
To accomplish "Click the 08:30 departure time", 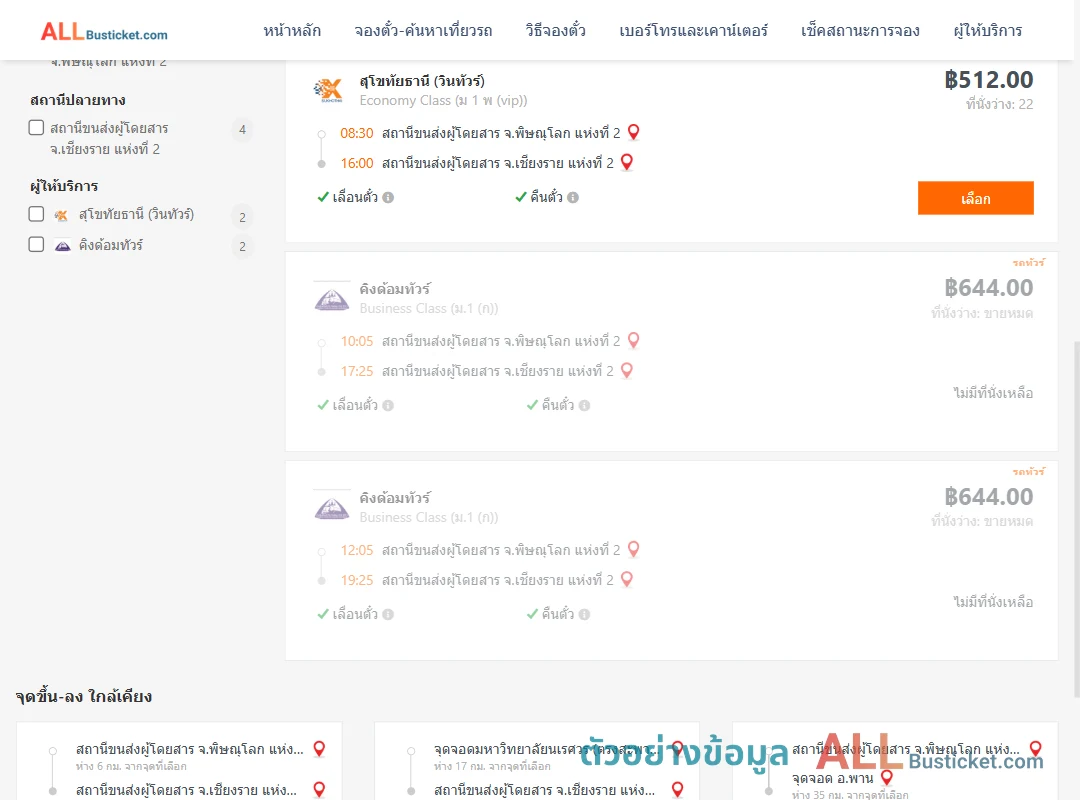I will (357, 133).
